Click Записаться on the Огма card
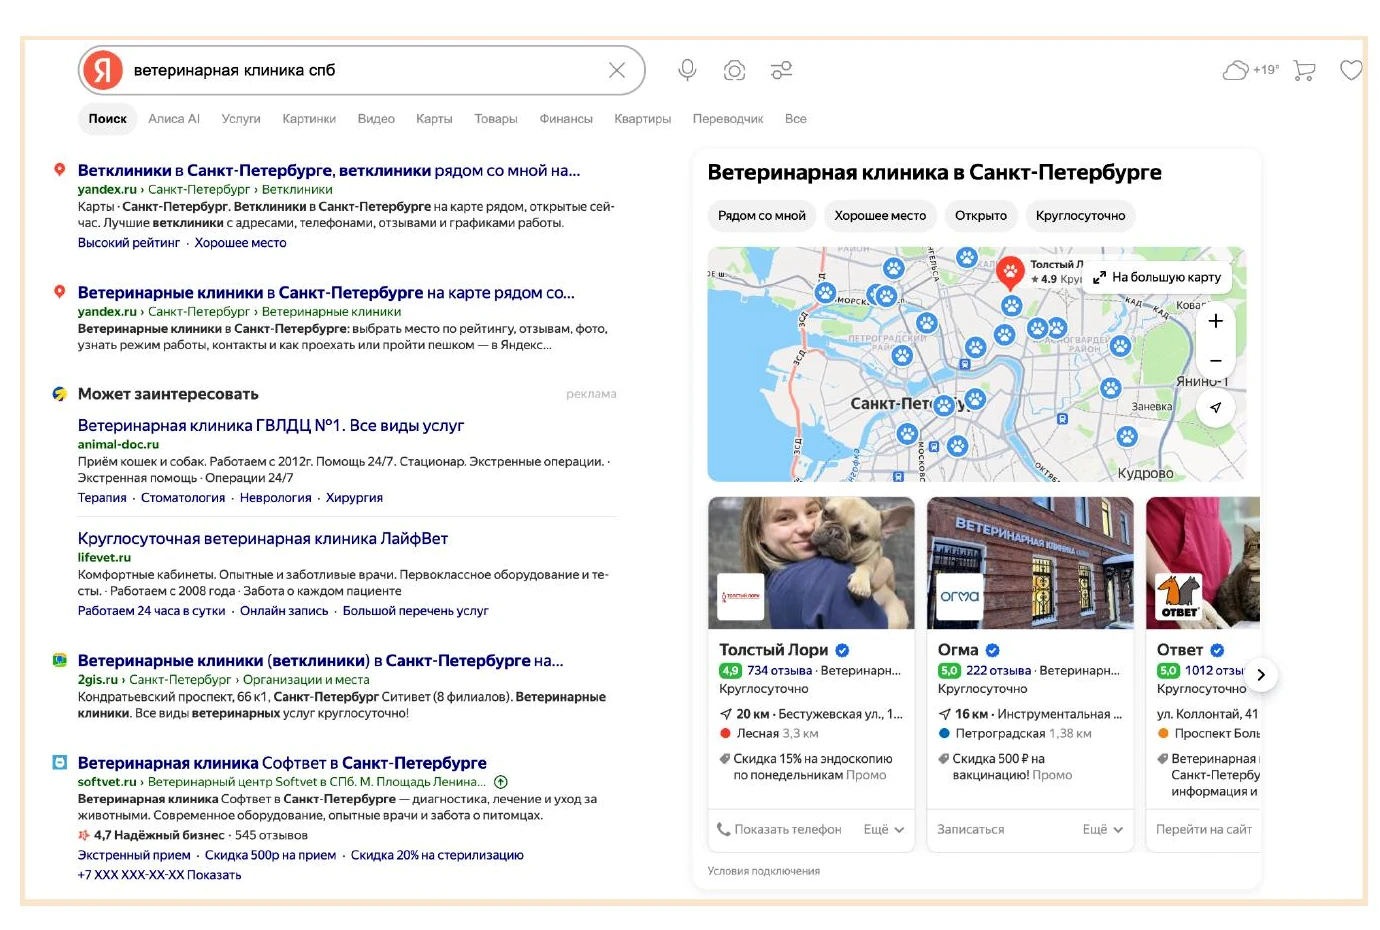The image size is (1380, 930). click(971, 830)
